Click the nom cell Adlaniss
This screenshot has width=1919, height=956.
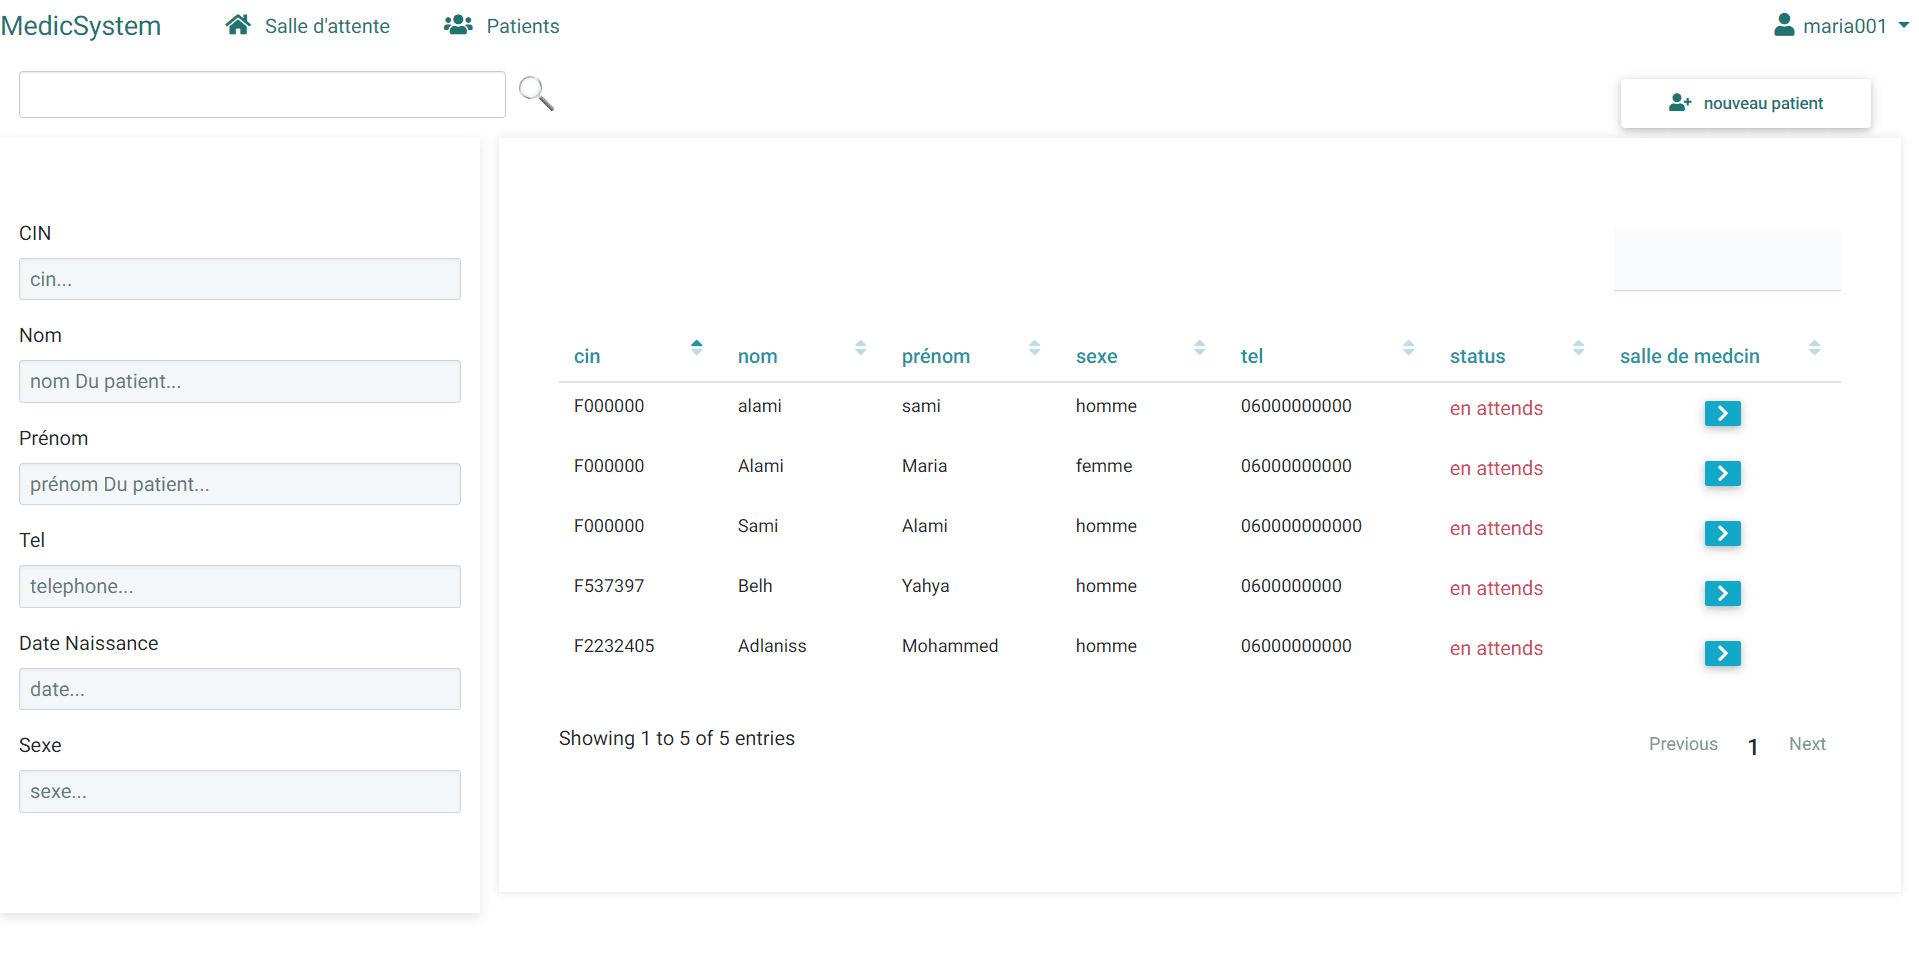(x=772, y=646)
